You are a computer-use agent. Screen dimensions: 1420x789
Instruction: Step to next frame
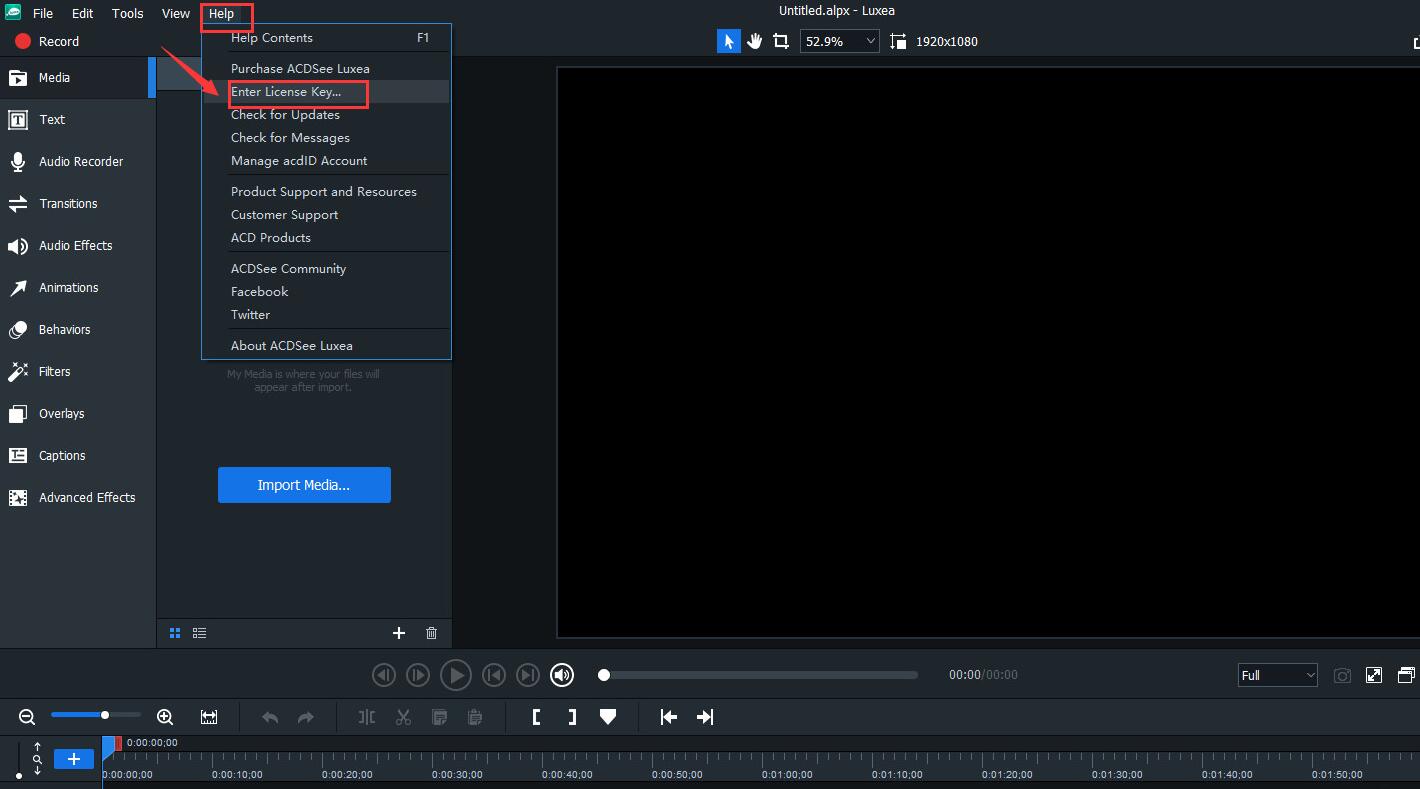418,675
